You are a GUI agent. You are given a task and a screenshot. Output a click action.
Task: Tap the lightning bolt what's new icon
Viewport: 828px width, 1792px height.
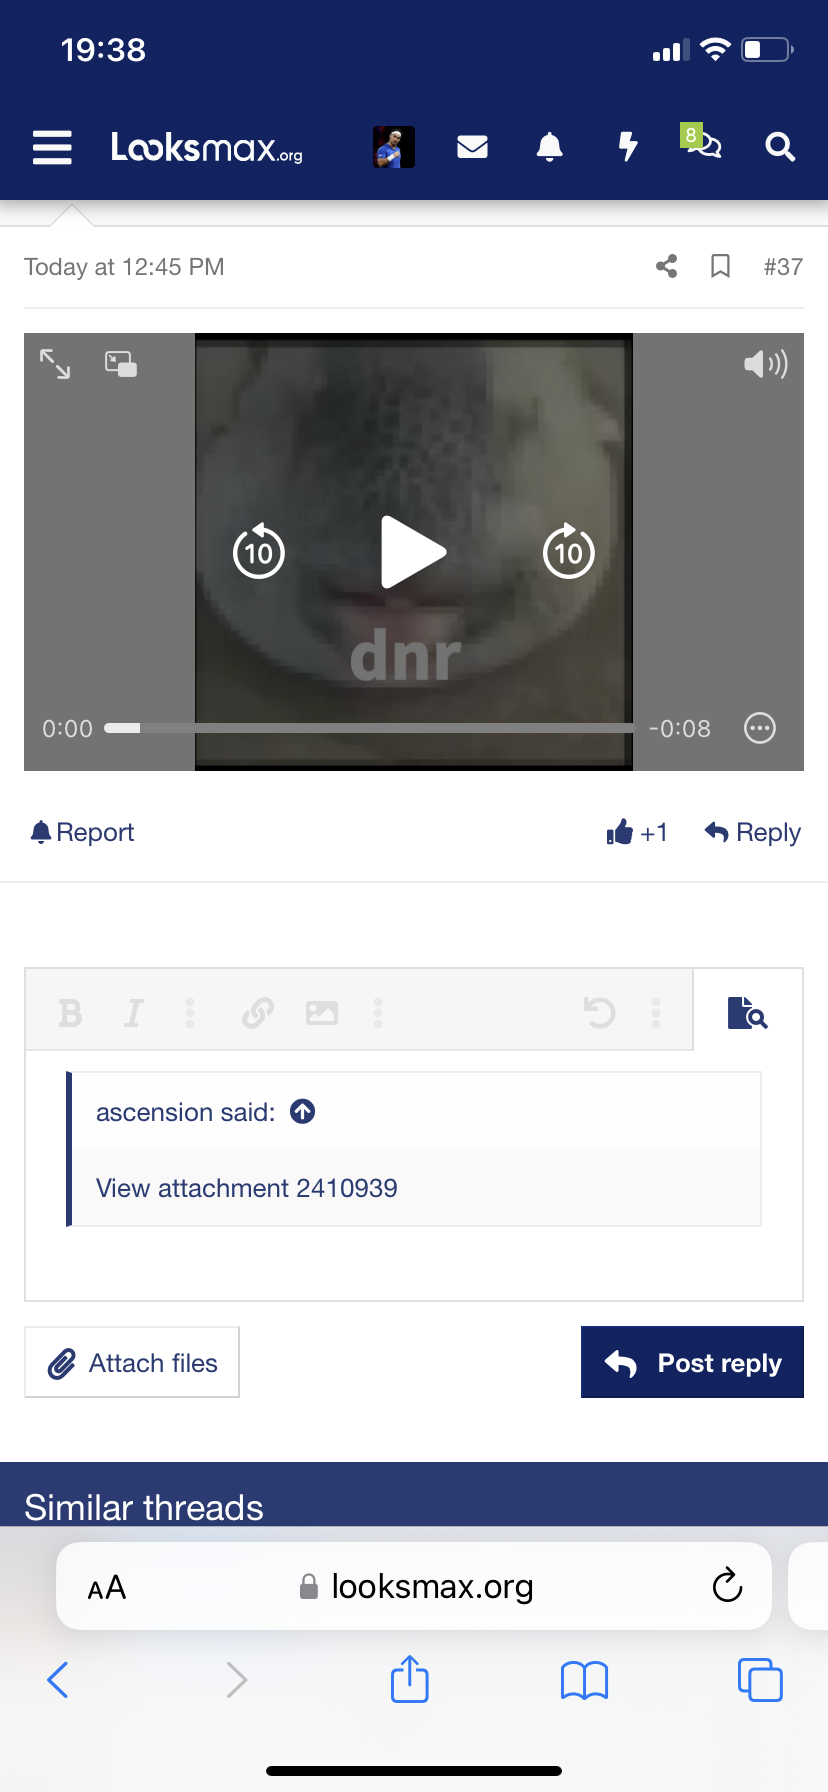tap(627, 147)
